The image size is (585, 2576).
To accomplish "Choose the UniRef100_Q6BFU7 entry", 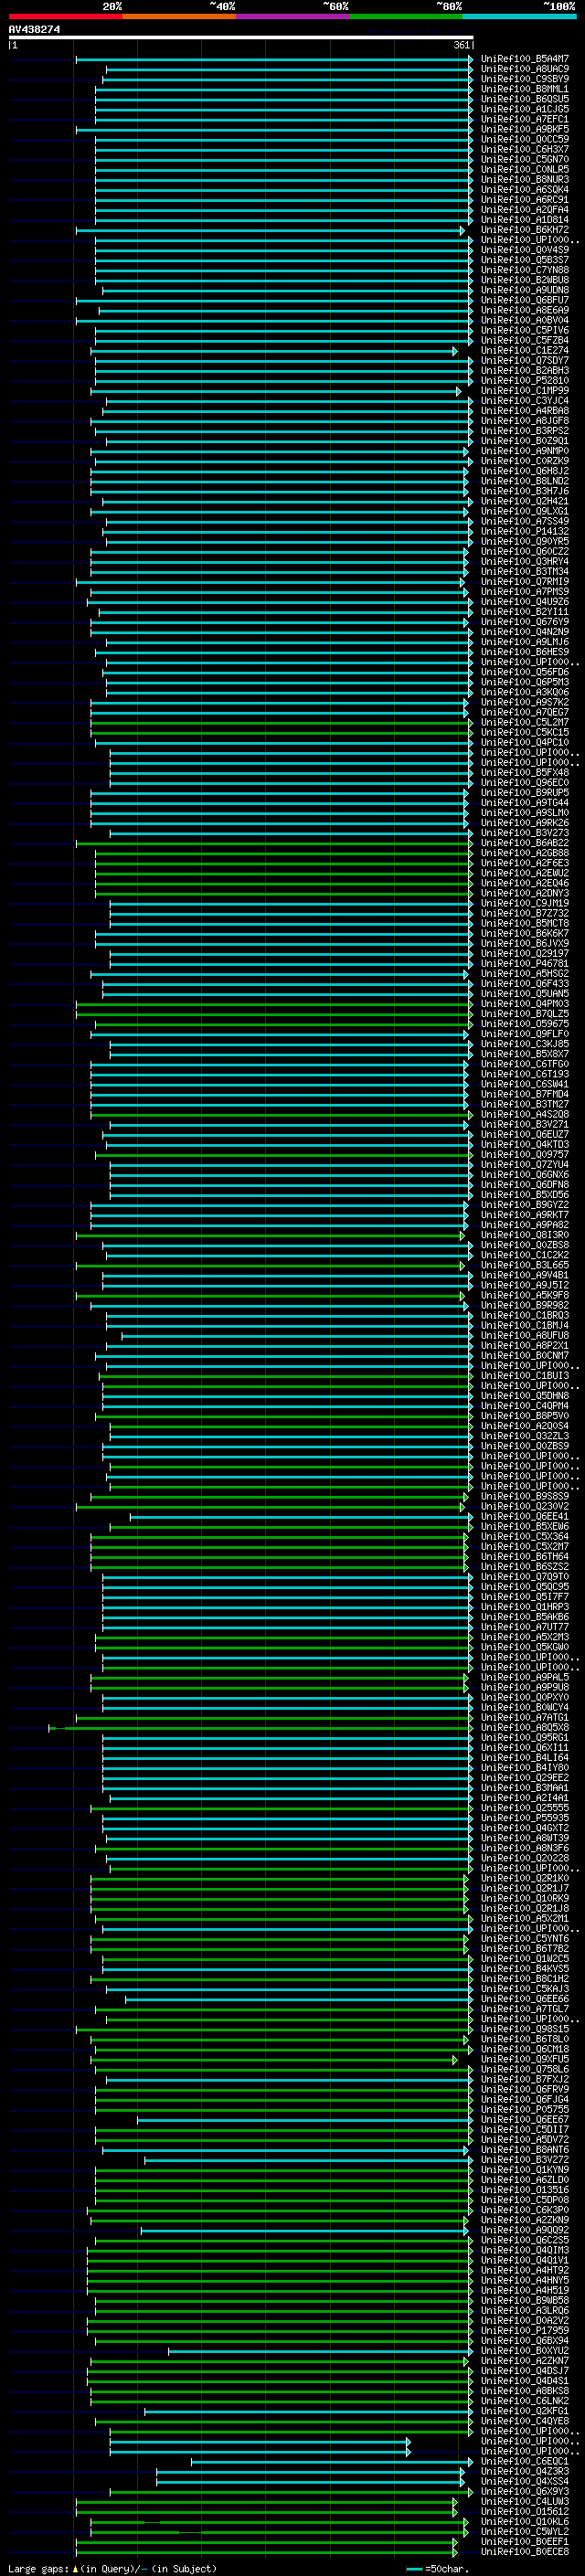I will click(x=525, y=300).
